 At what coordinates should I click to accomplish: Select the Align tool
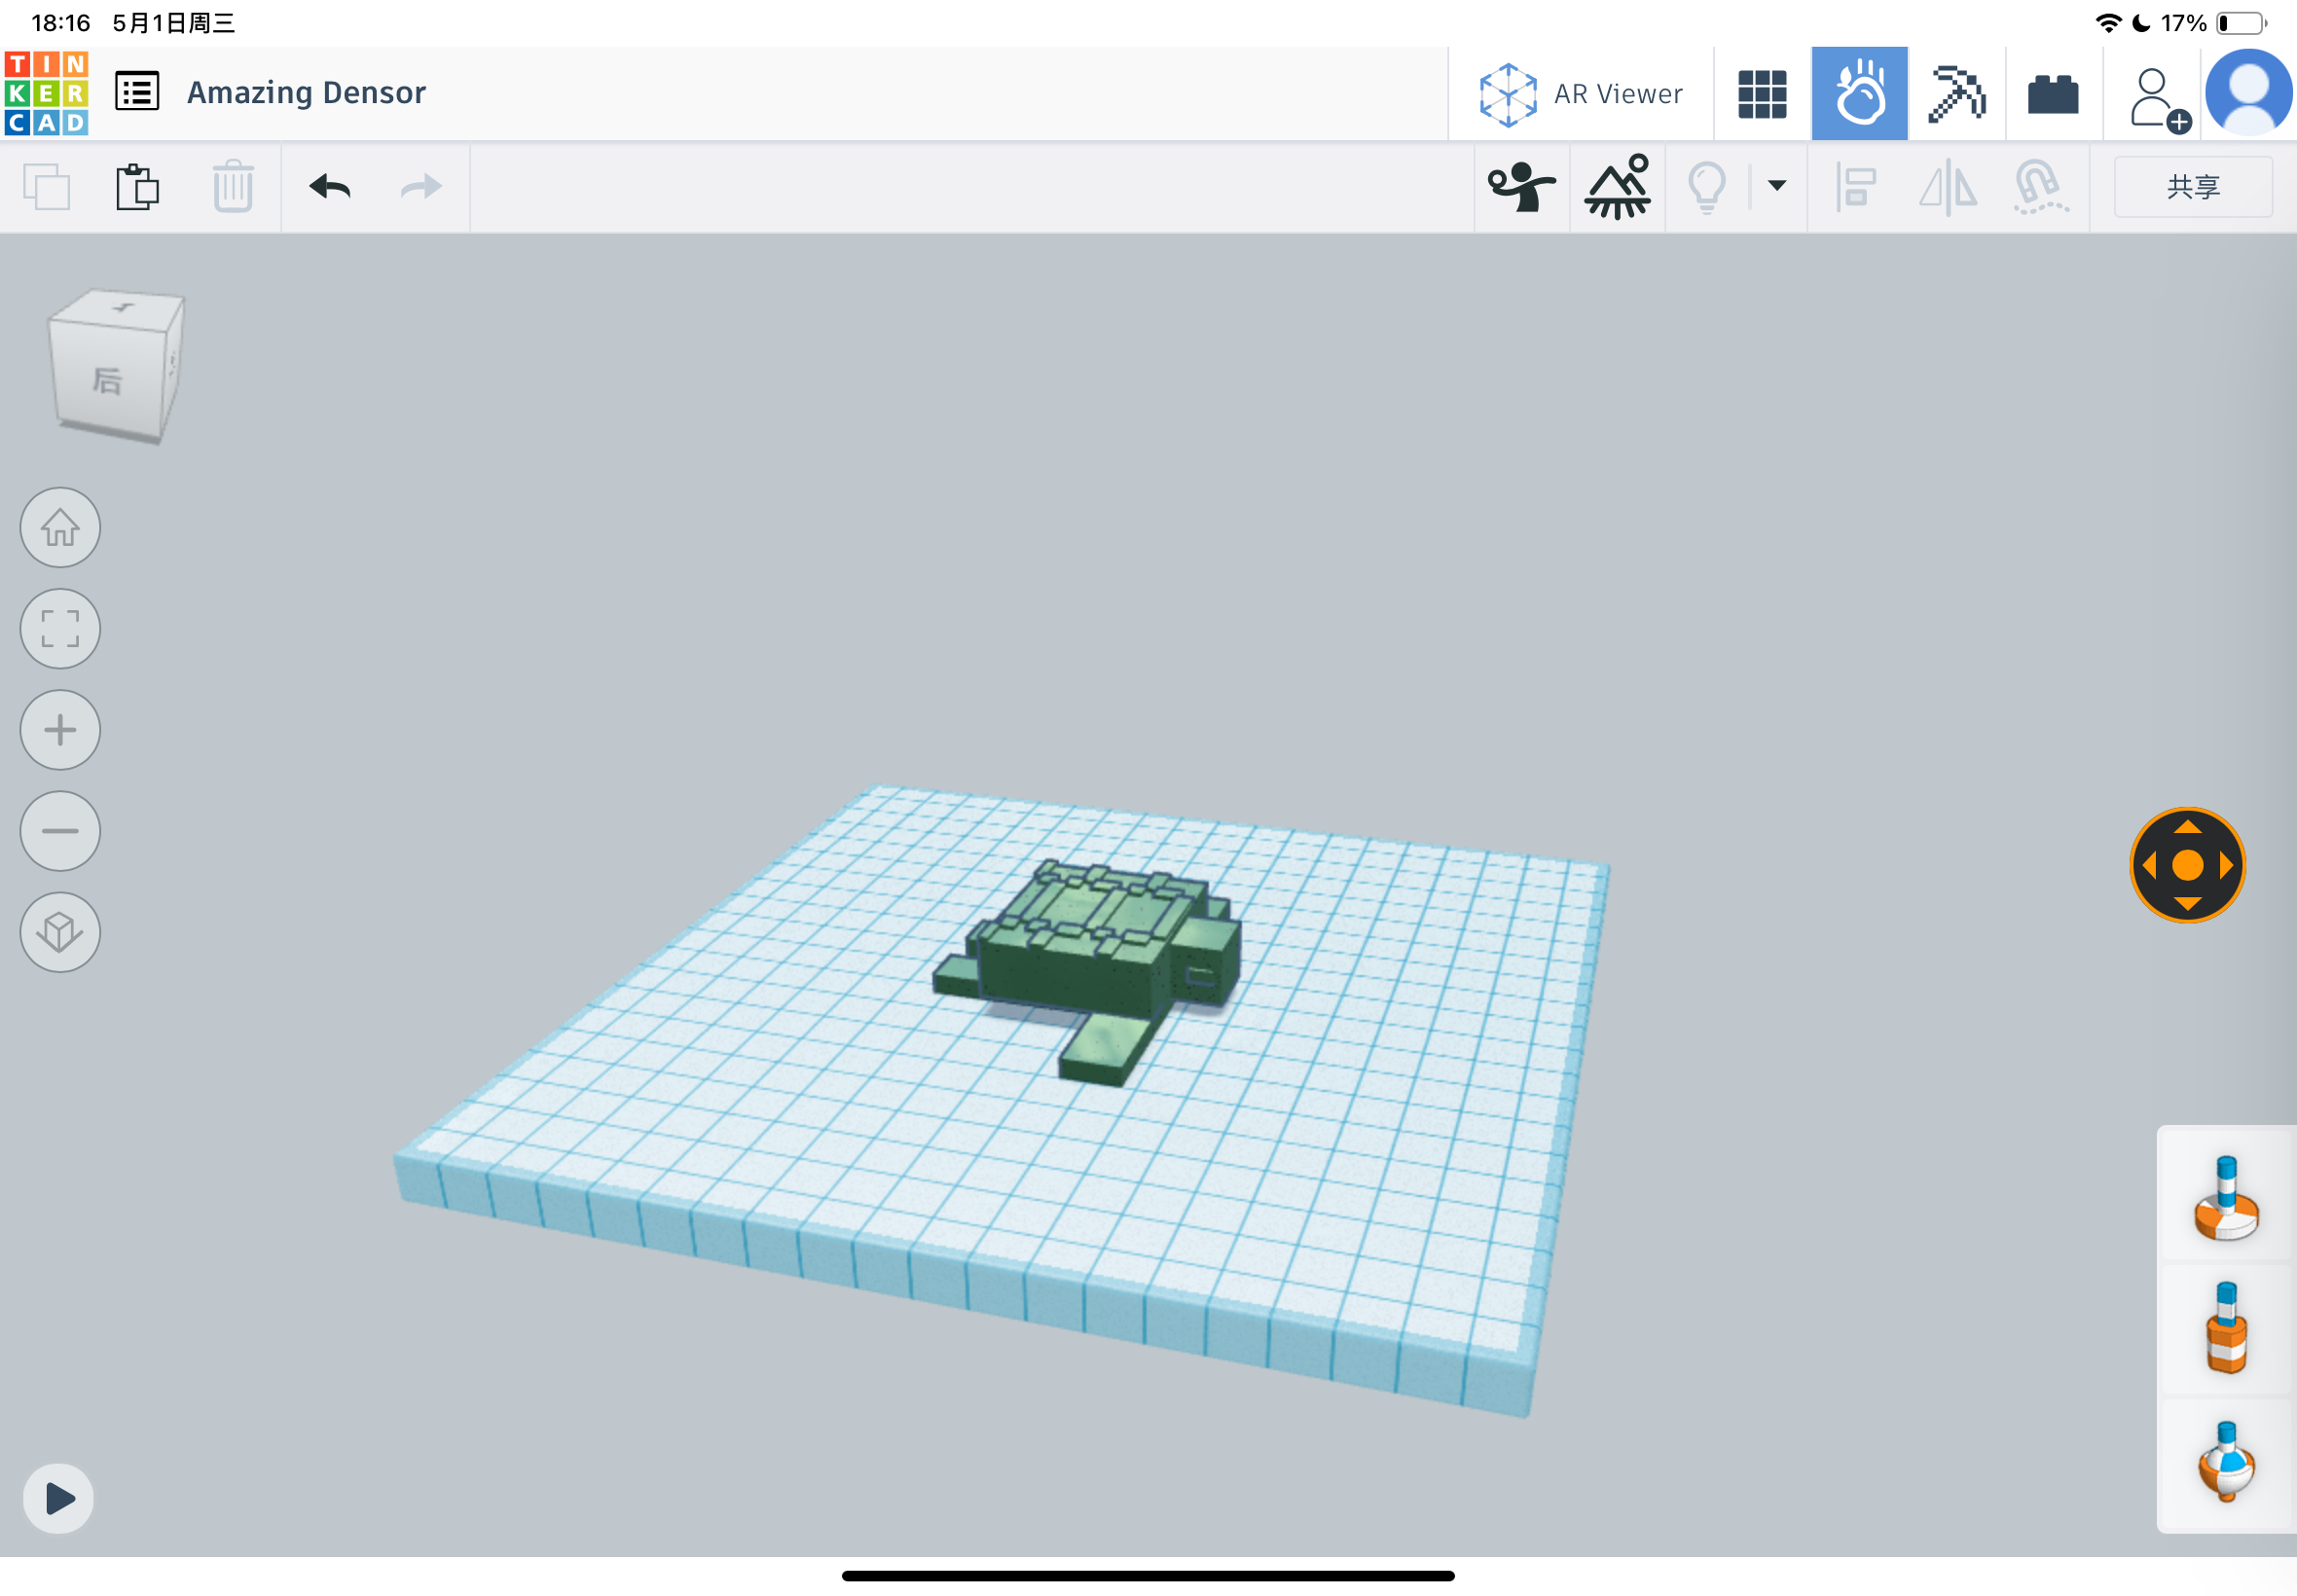1855,186
